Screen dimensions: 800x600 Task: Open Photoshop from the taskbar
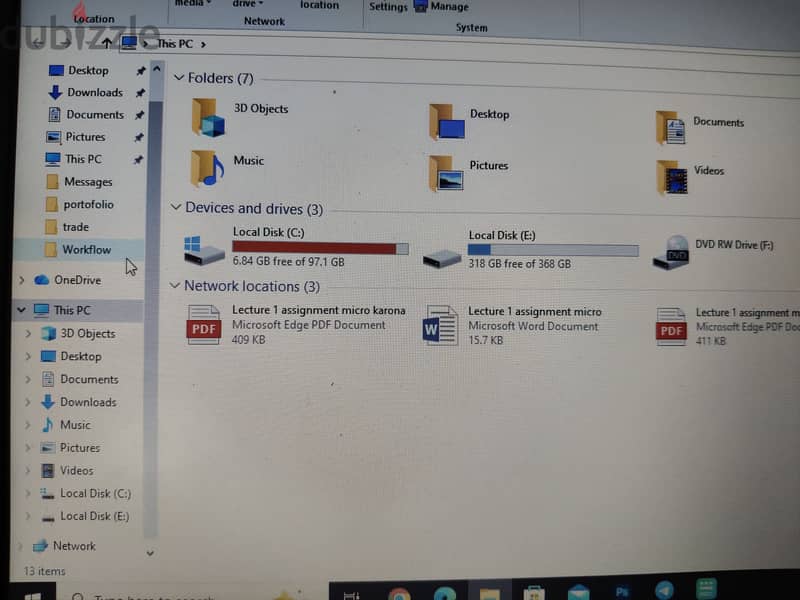tap(622, 592)
